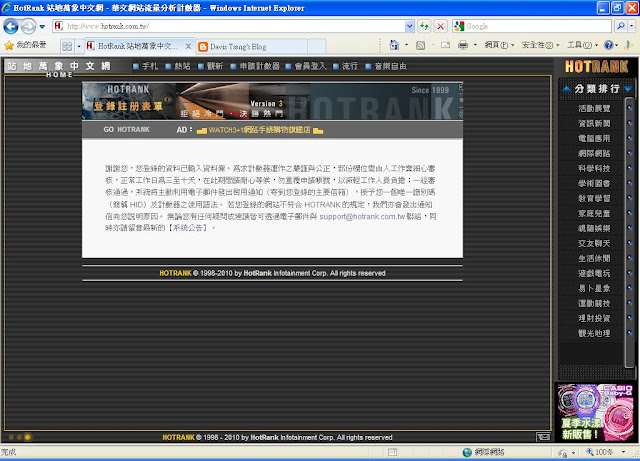Click the magnifier search button beside Google box
Screen dimensions: 640x461
coord(621,26)
